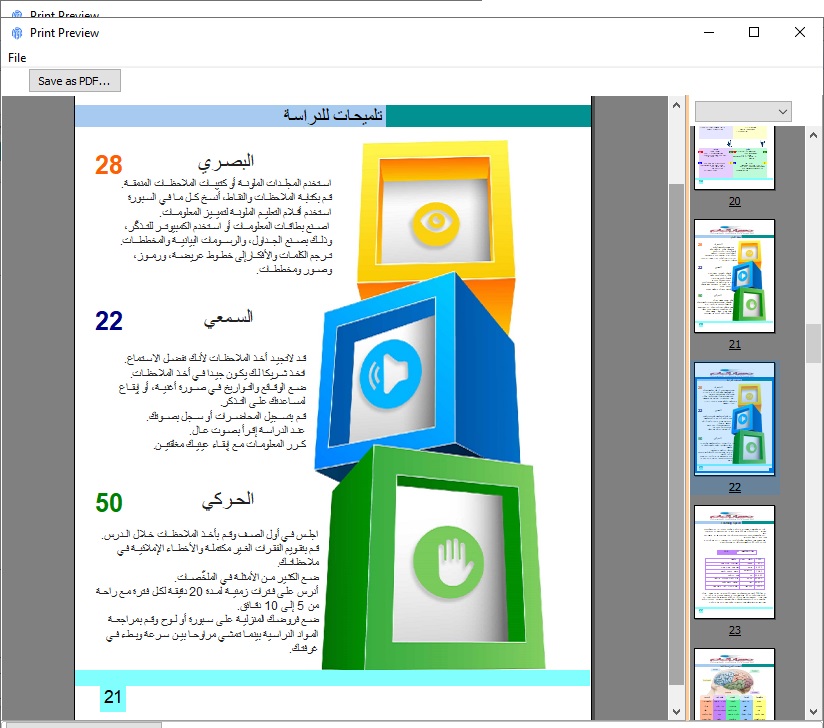Click the page 20 label link
Screen dimensions: 824x728
735,201
